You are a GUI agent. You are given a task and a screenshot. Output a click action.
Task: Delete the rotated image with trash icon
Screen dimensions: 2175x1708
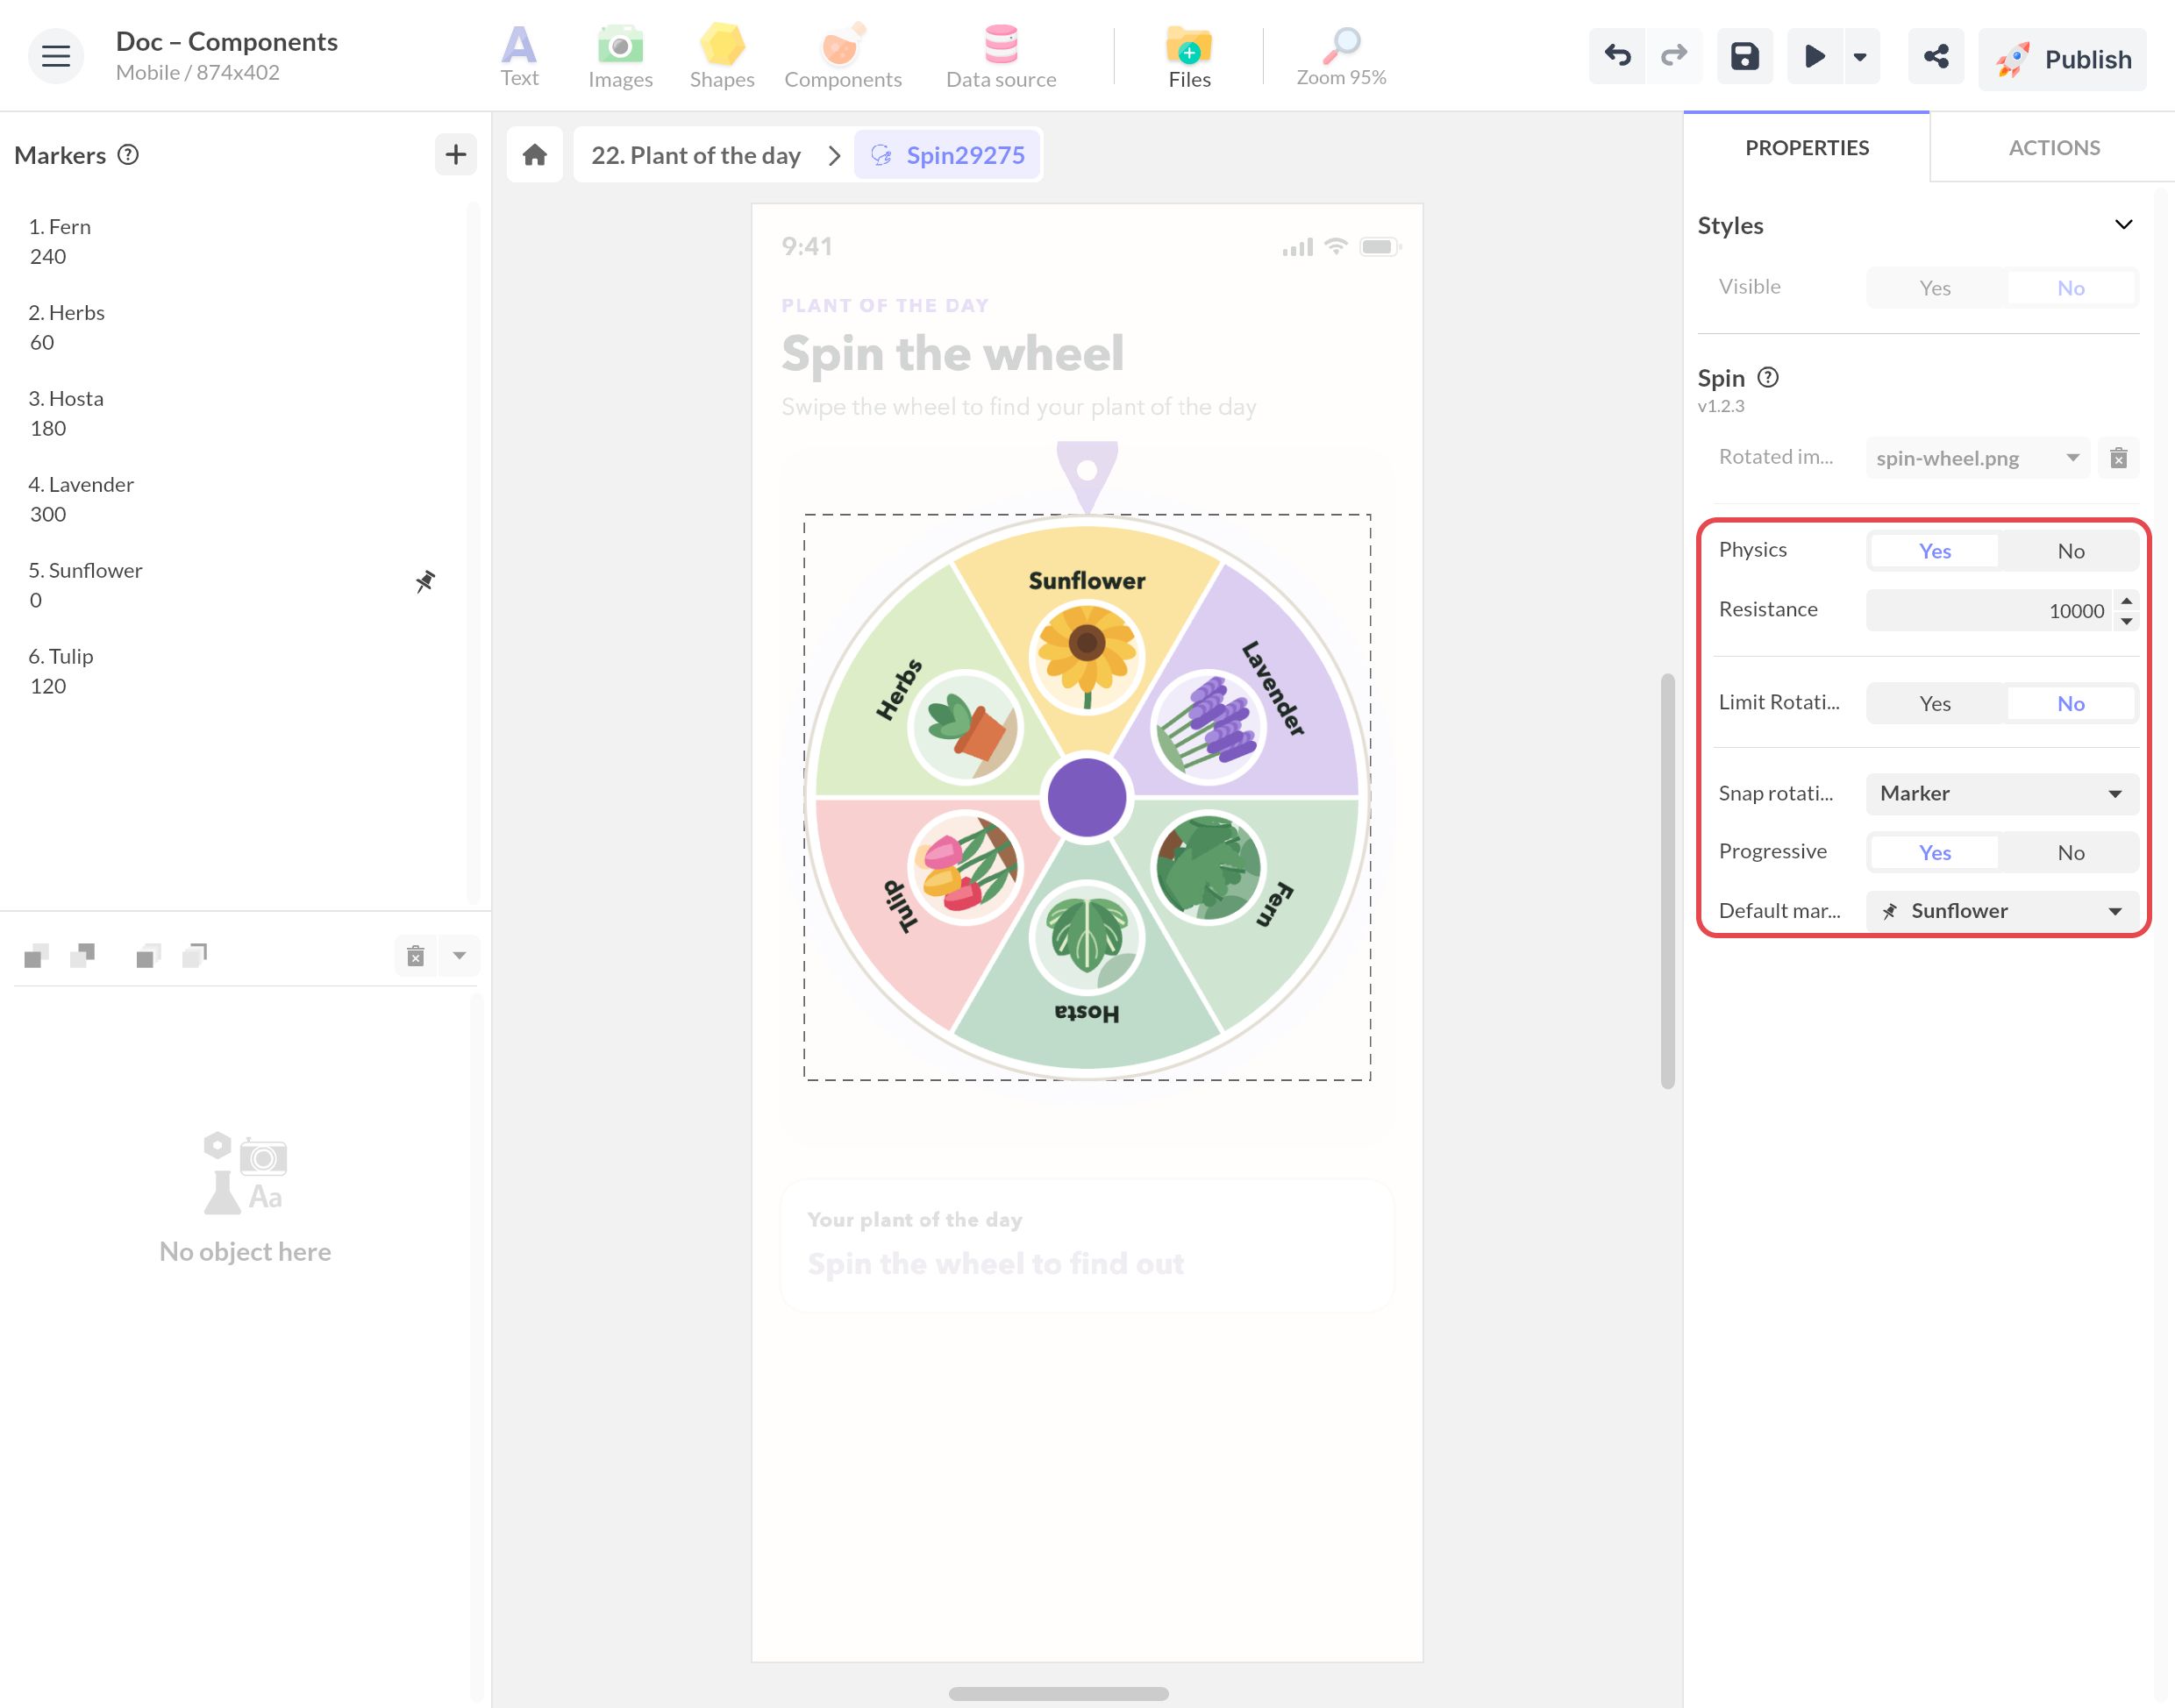coord(2118,458)
